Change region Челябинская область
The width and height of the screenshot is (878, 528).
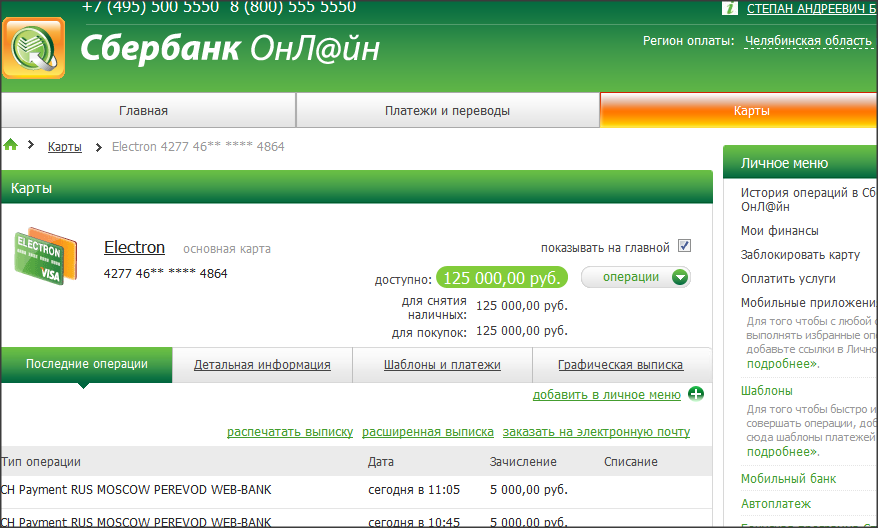point(808,41)
